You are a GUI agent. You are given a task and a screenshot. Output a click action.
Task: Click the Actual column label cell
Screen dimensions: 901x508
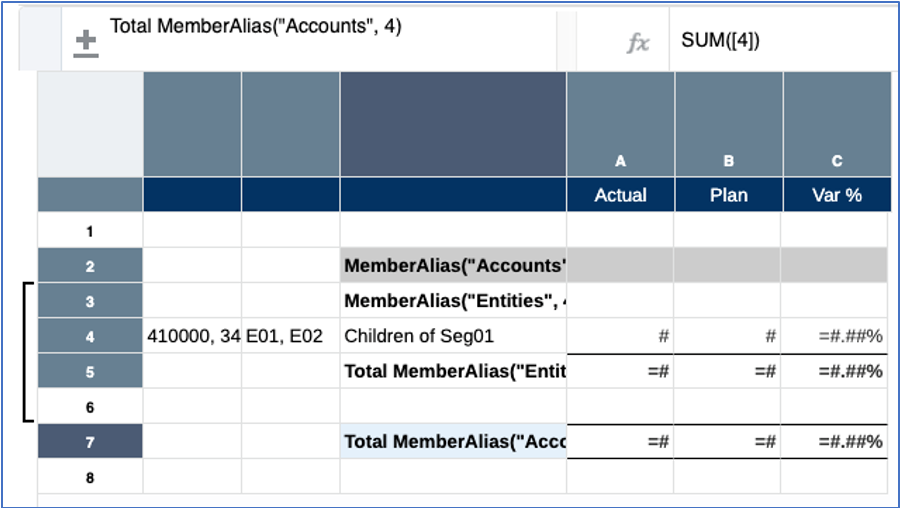click(620, 195)
